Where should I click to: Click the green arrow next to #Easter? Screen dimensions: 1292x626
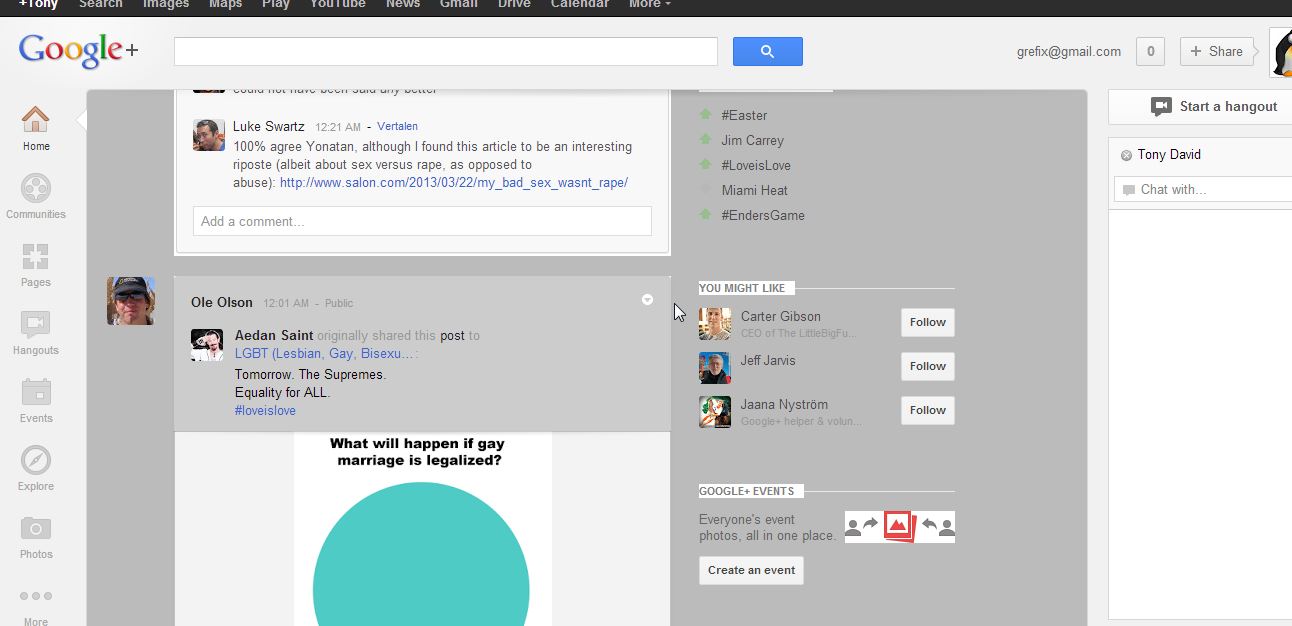[705, 114]
